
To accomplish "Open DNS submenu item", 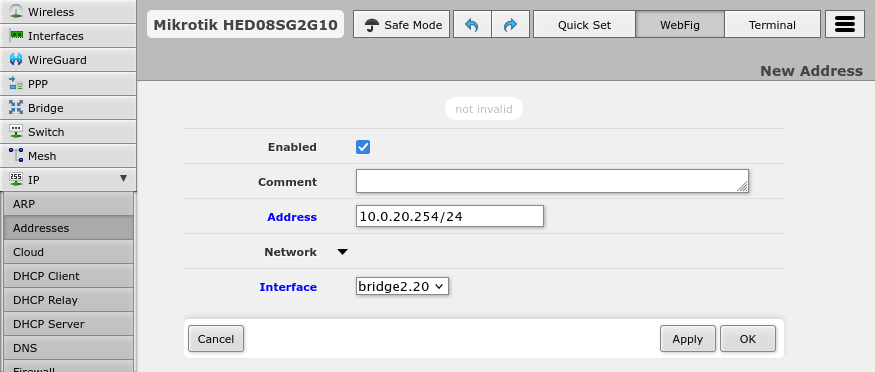I will point(68,348).
